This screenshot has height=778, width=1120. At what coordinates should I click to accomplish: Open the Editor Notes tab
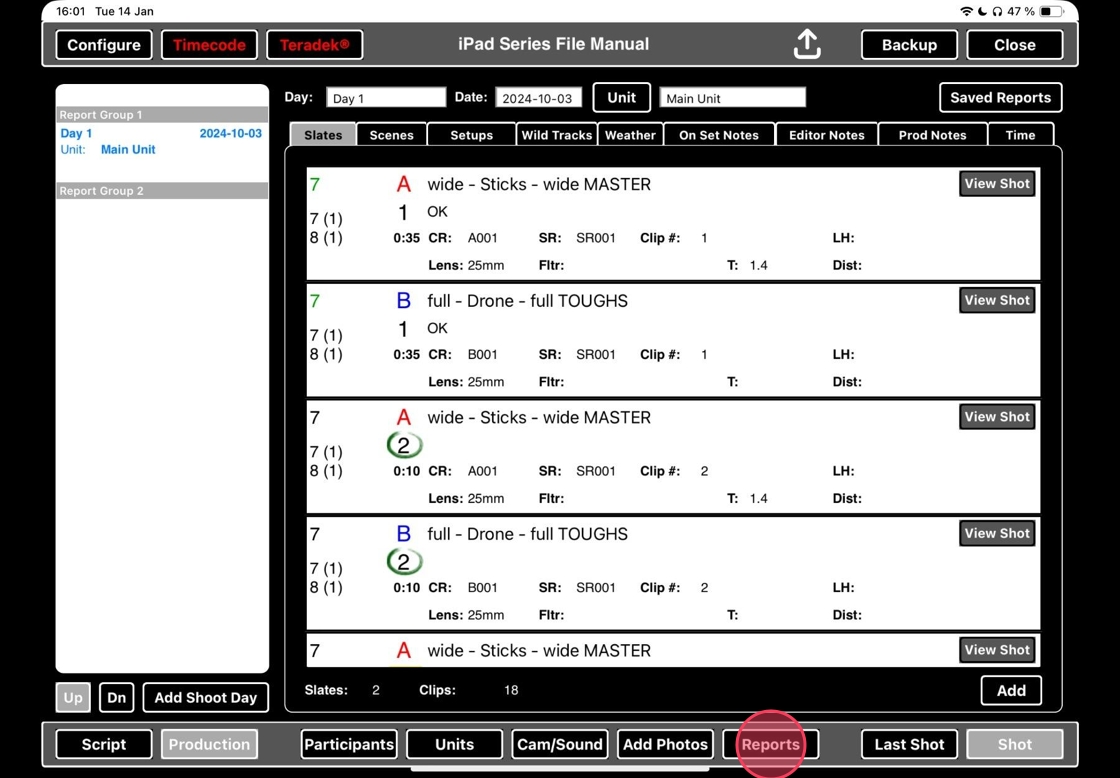point(826,135)
